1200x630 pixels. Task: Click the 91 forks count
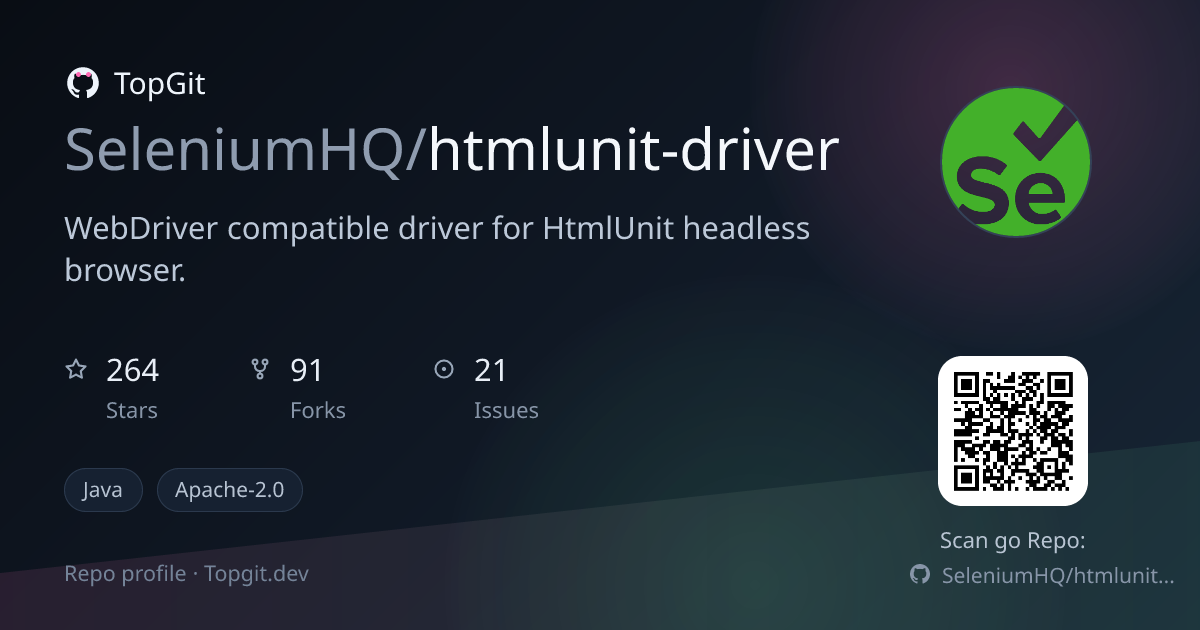[307, 371]
